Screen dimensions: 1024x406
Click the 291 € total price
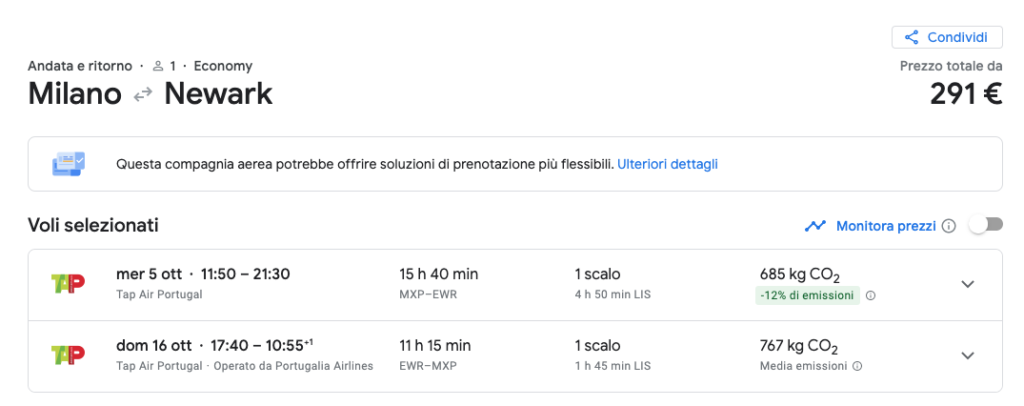tap(966, 95)
